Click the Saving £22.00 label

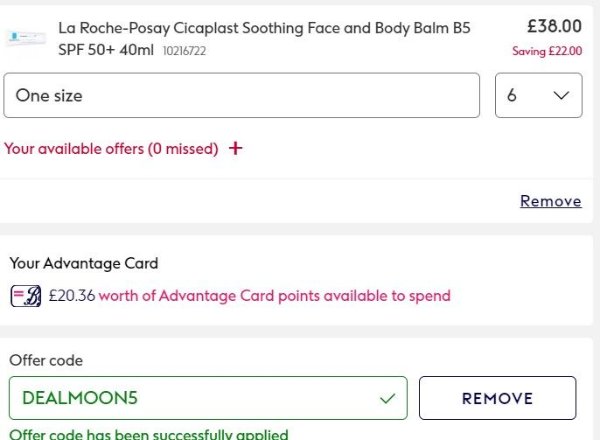(547, 51)
